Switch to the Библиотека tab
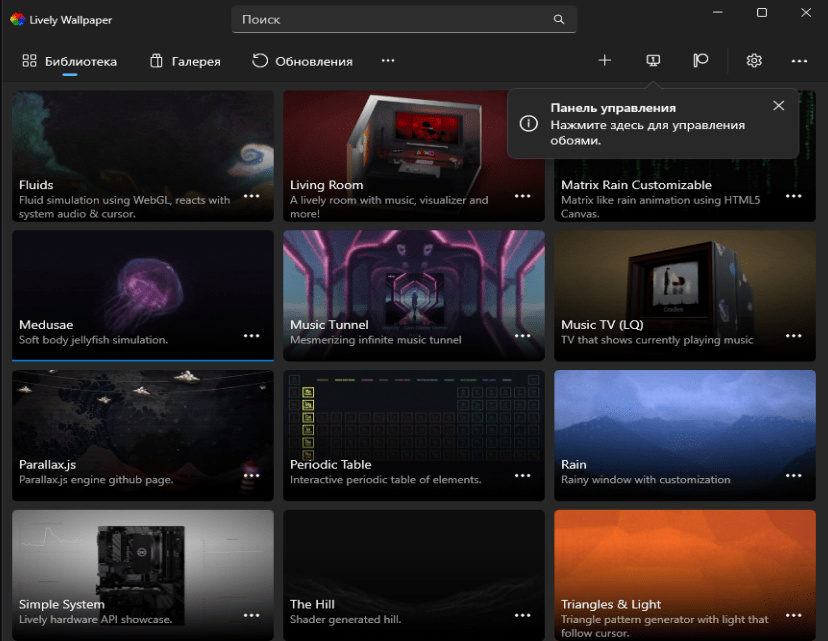Screen dimensions: 828x641 [69, 61]
